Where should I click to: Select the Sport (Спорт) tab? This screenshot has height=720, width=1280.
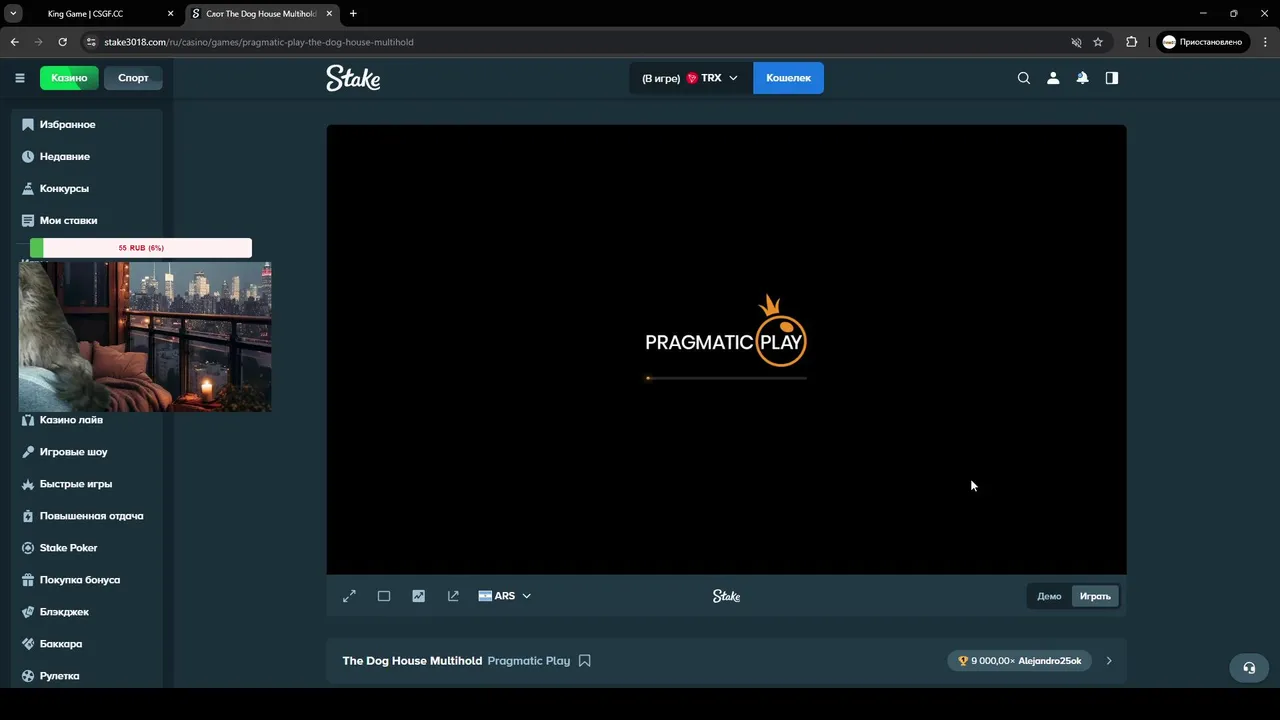(133, 78)
